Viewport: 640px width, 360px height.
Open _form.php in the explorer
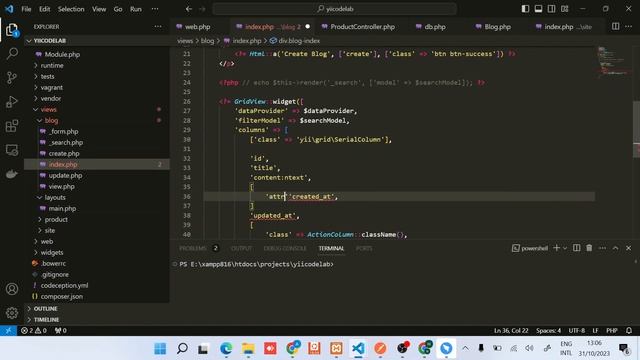(x=63, y=131)
